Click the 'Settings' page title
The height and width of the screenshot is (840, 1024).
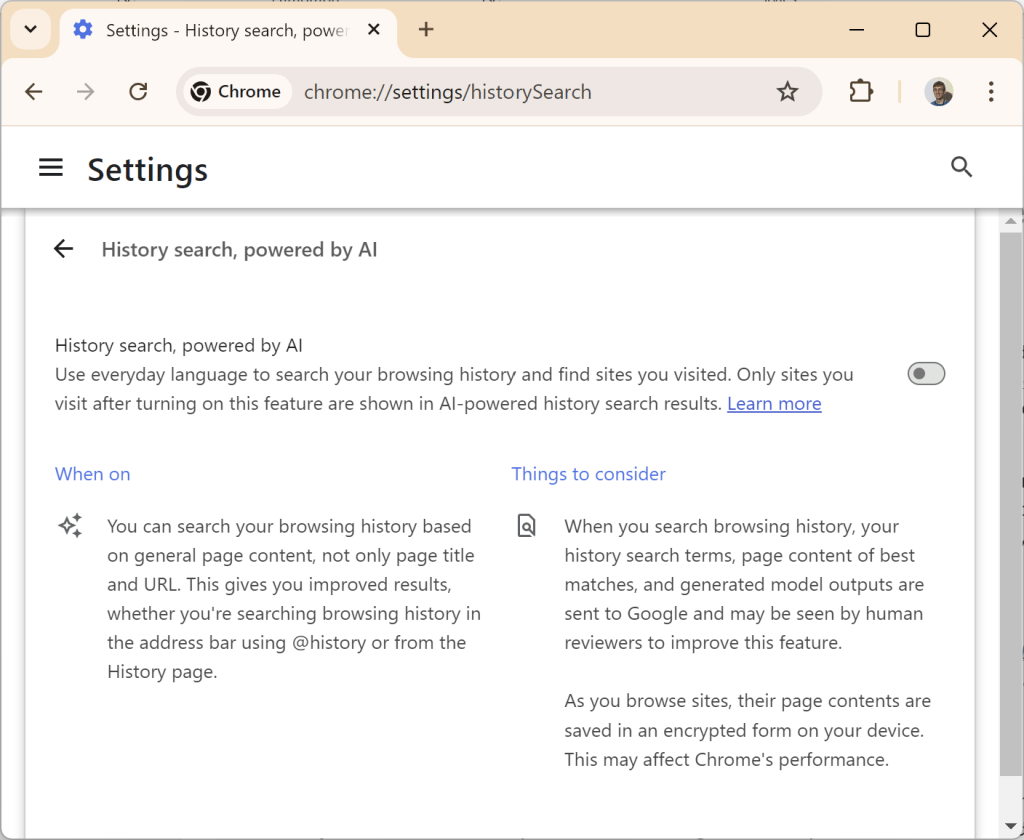coord(148,170)
